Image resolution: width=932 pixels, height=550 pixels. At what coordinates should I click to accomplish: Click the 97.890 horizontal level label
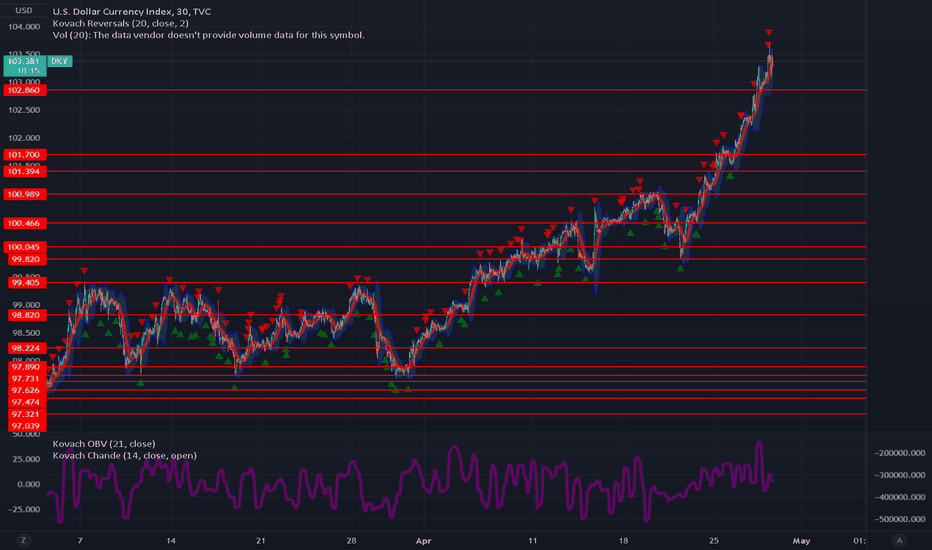coord(27,367)
